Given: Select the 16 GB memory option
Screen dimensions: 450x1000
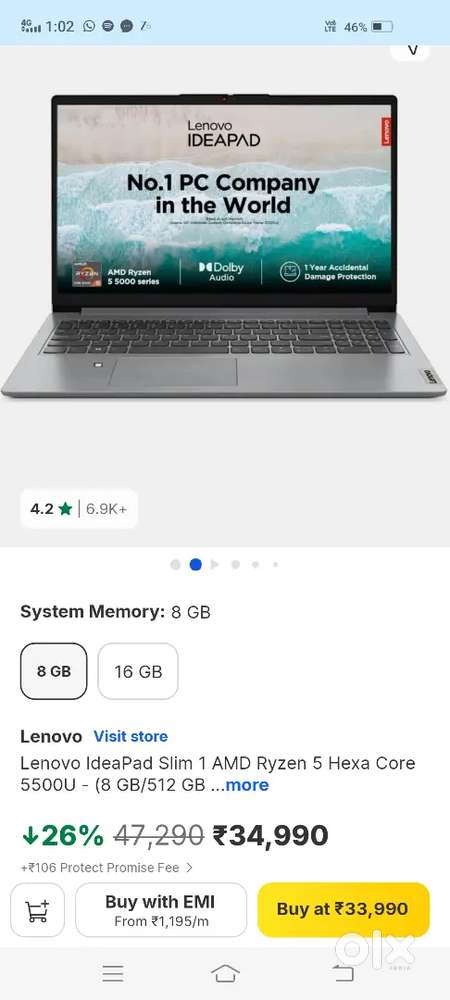Looking at the screenshot, I should 138,671.
